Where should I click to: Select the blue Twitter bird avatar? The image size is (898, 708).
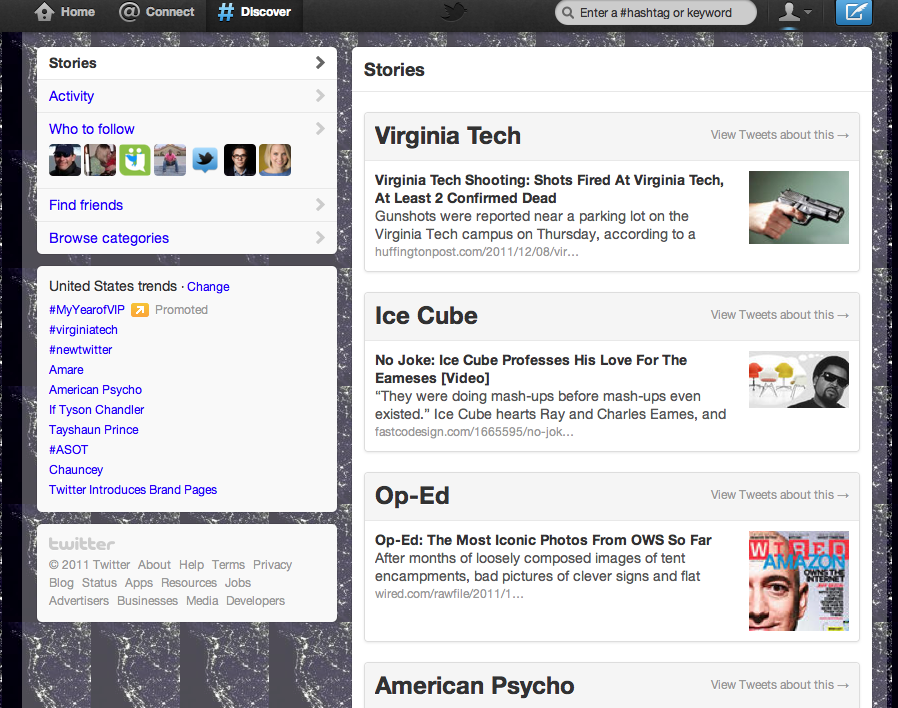204,160
